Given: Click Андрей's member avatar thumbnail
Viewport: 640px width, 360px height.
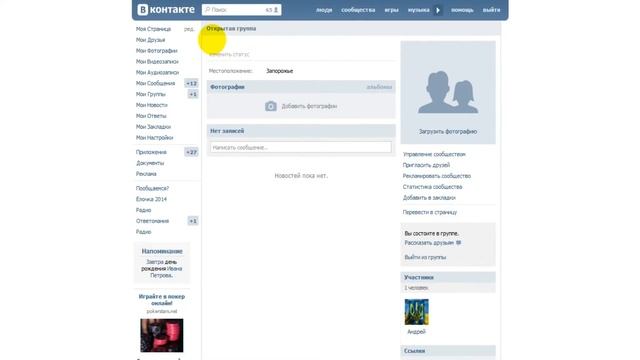Looking at the screenshot, I should (x=416, y=312).
